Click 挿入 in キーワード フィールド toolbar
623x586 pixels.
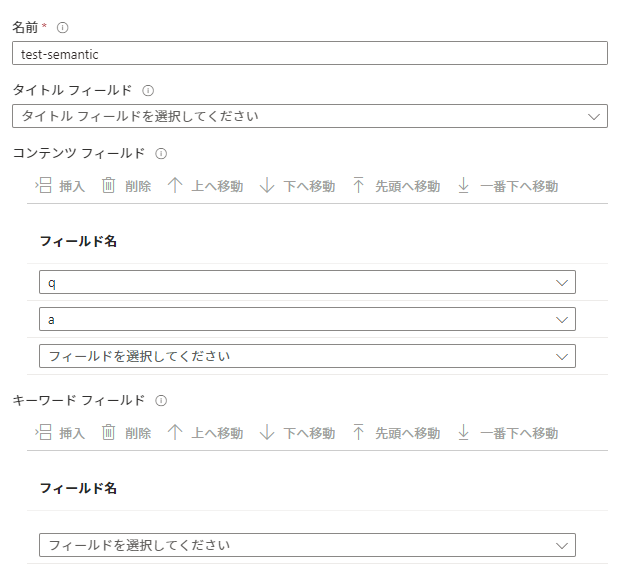(60, 433)
